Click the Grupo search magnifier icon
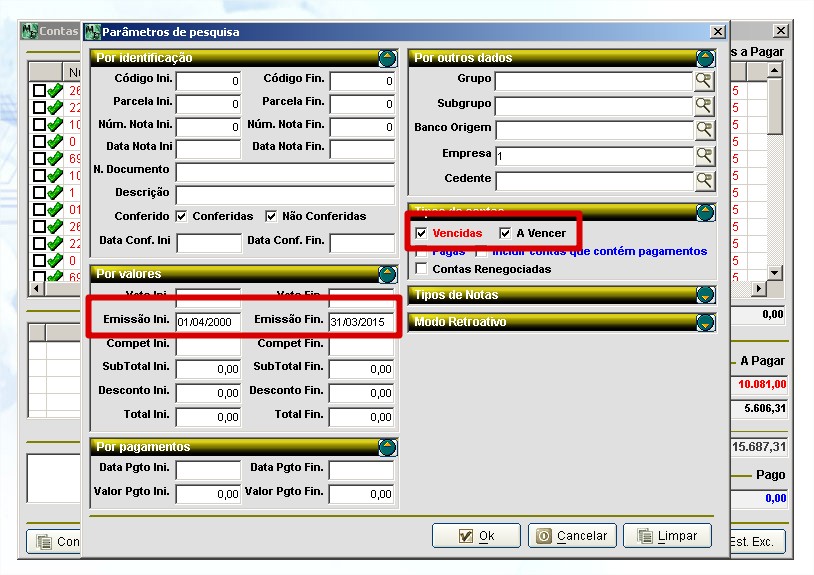 tap(705, 81)
